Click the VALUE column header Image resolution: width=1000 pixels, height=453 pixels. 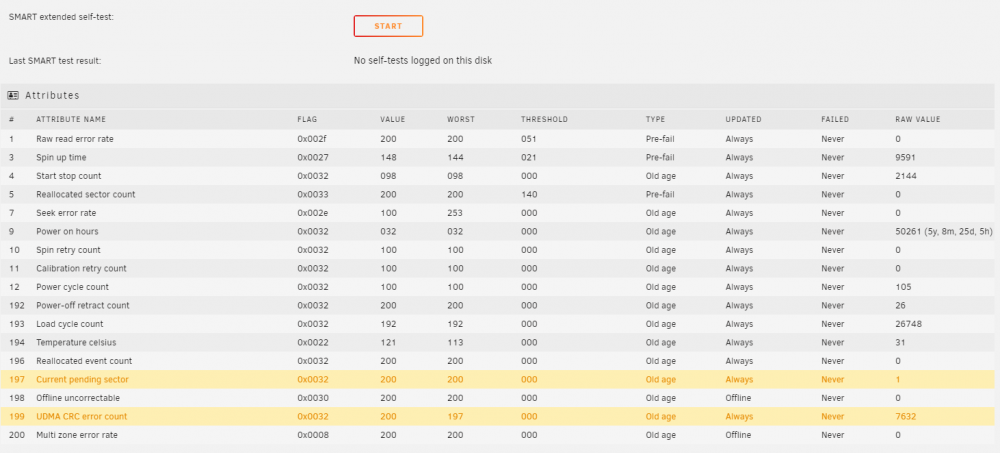coord(392,119)
